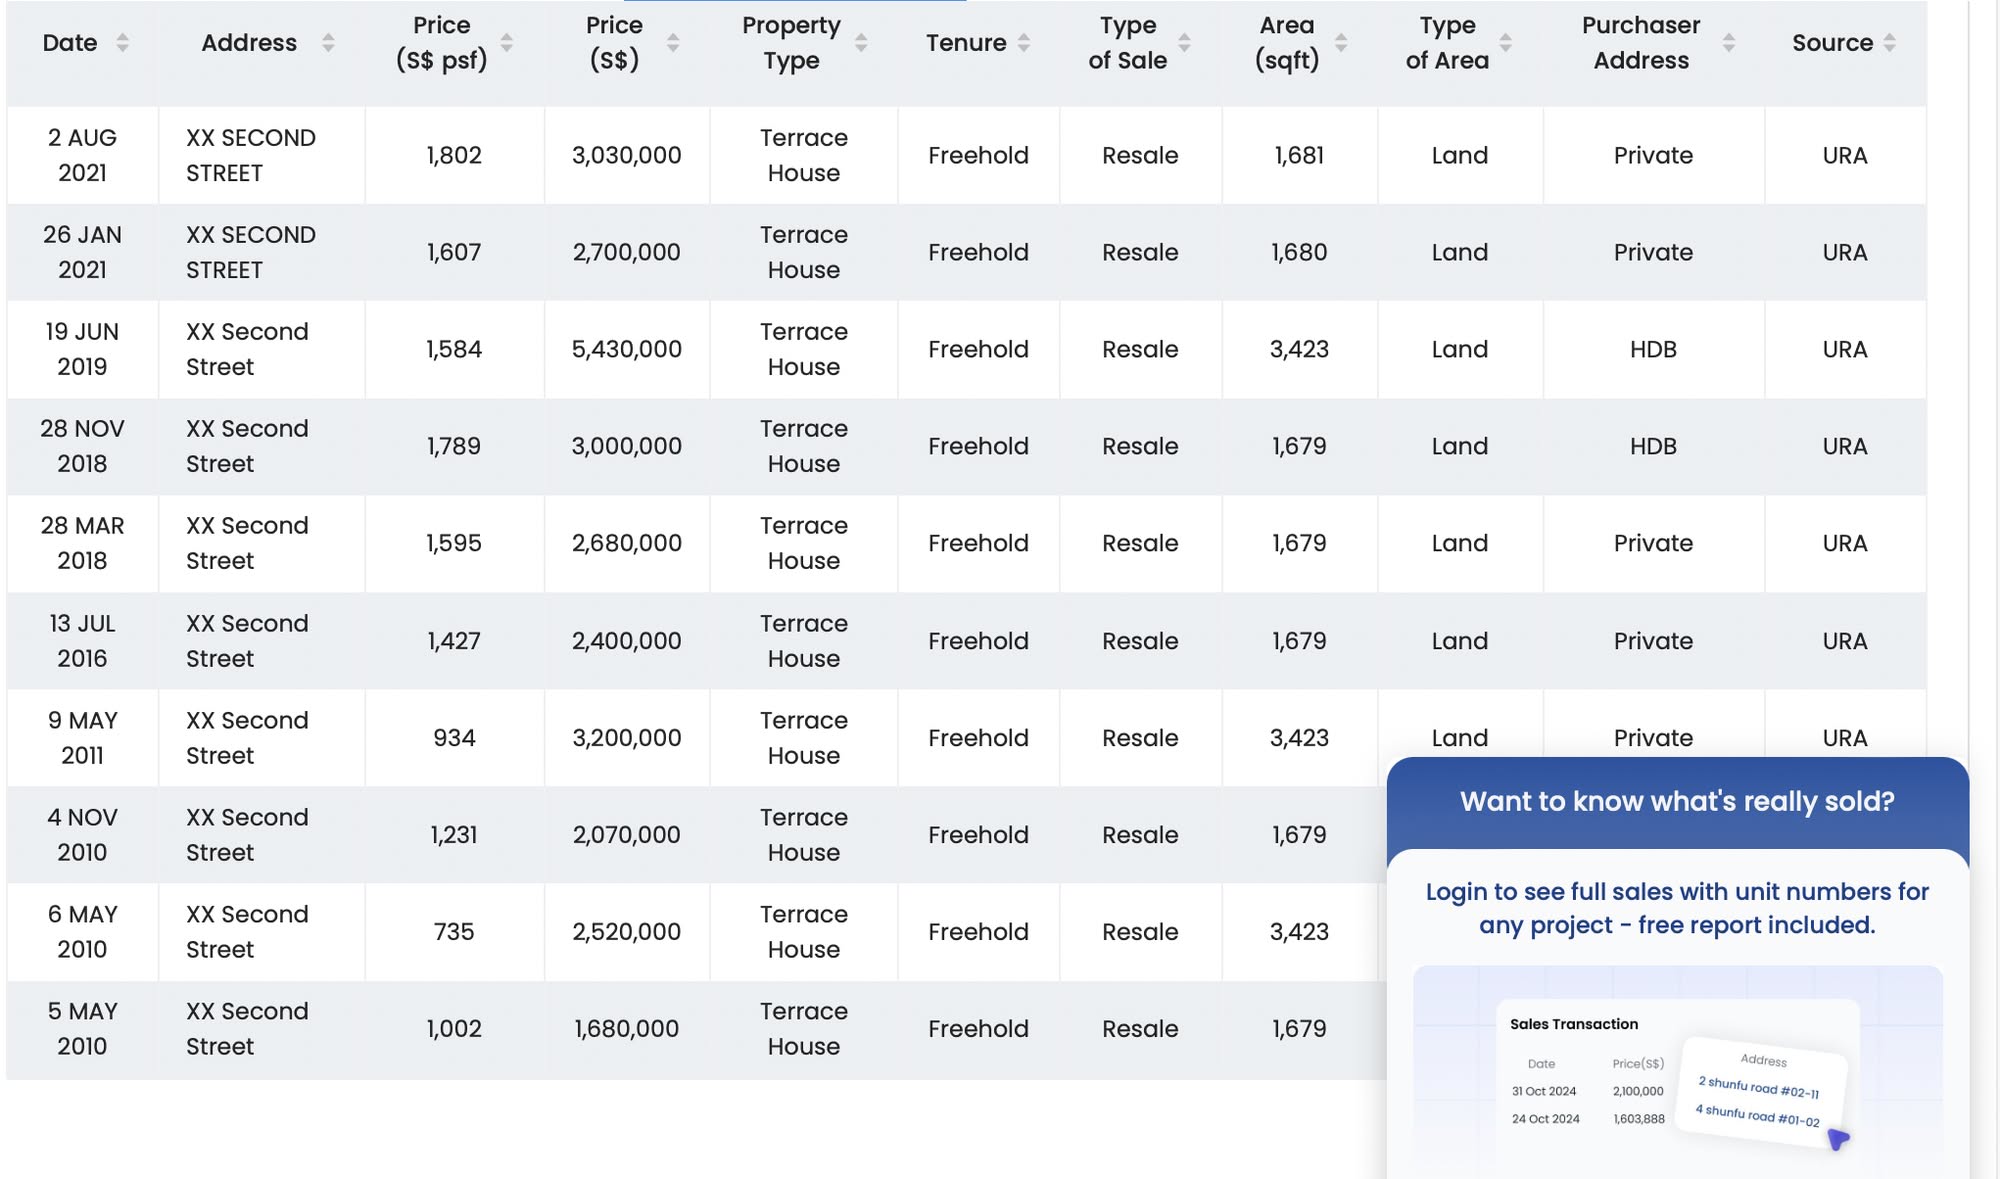Sort by Property Type arrows

pyautogui.click(x=861, y=43)
